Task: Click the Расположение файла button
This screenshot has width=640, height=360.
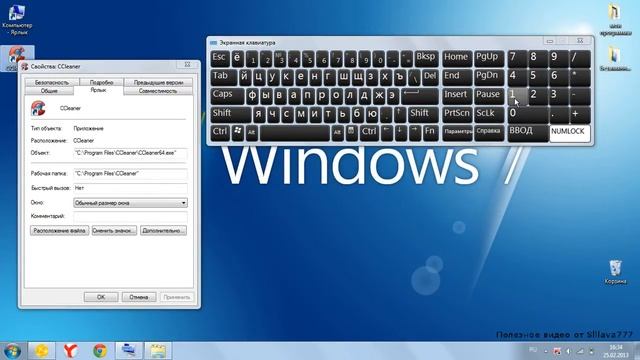Action: click(x=60, y=231)
